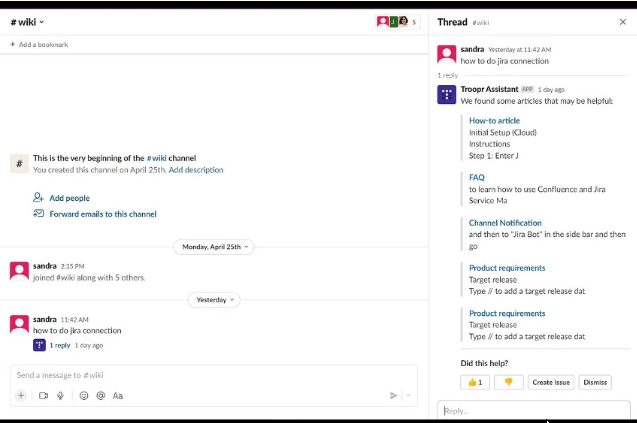
Task: Dismiss the Troopr Assistant suggestions
Action: (x=595, y=382)
